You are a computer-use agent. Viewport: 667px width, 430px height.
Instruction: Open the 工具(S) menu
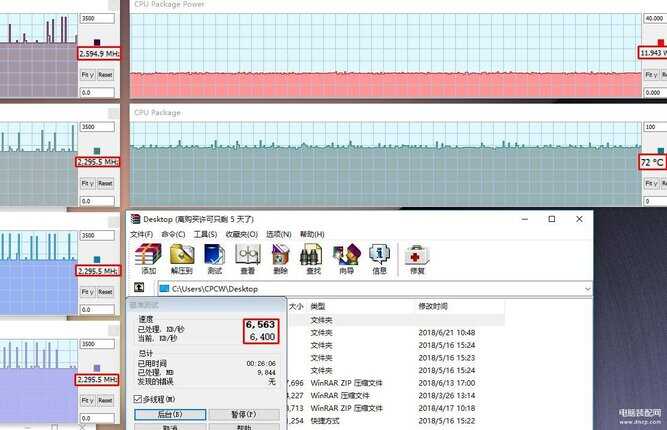pyautogui.click(x=205, y=234)
